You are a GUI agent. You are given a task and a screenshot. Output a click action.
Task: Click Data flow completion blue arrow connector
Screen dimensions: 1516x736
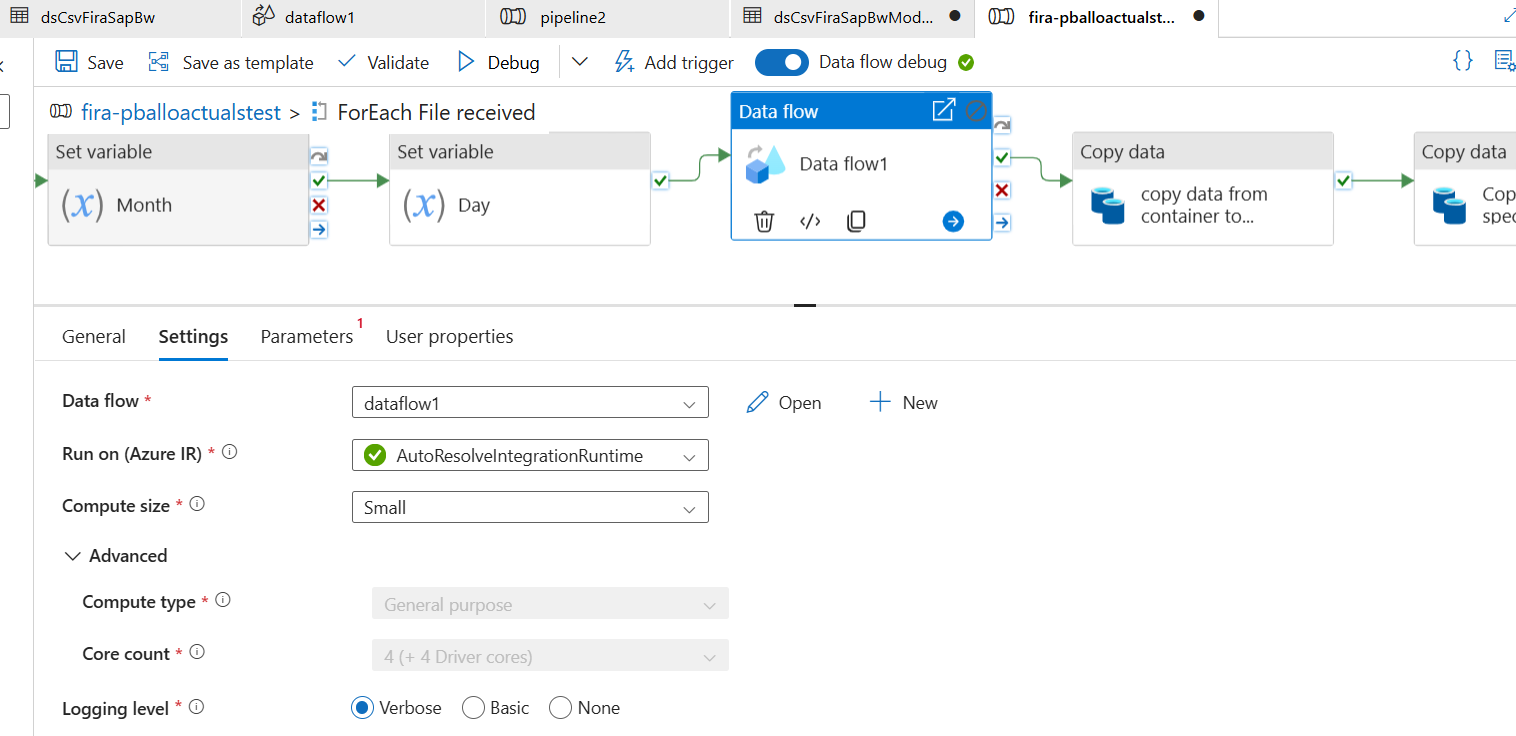click(x=1002, y=222)
